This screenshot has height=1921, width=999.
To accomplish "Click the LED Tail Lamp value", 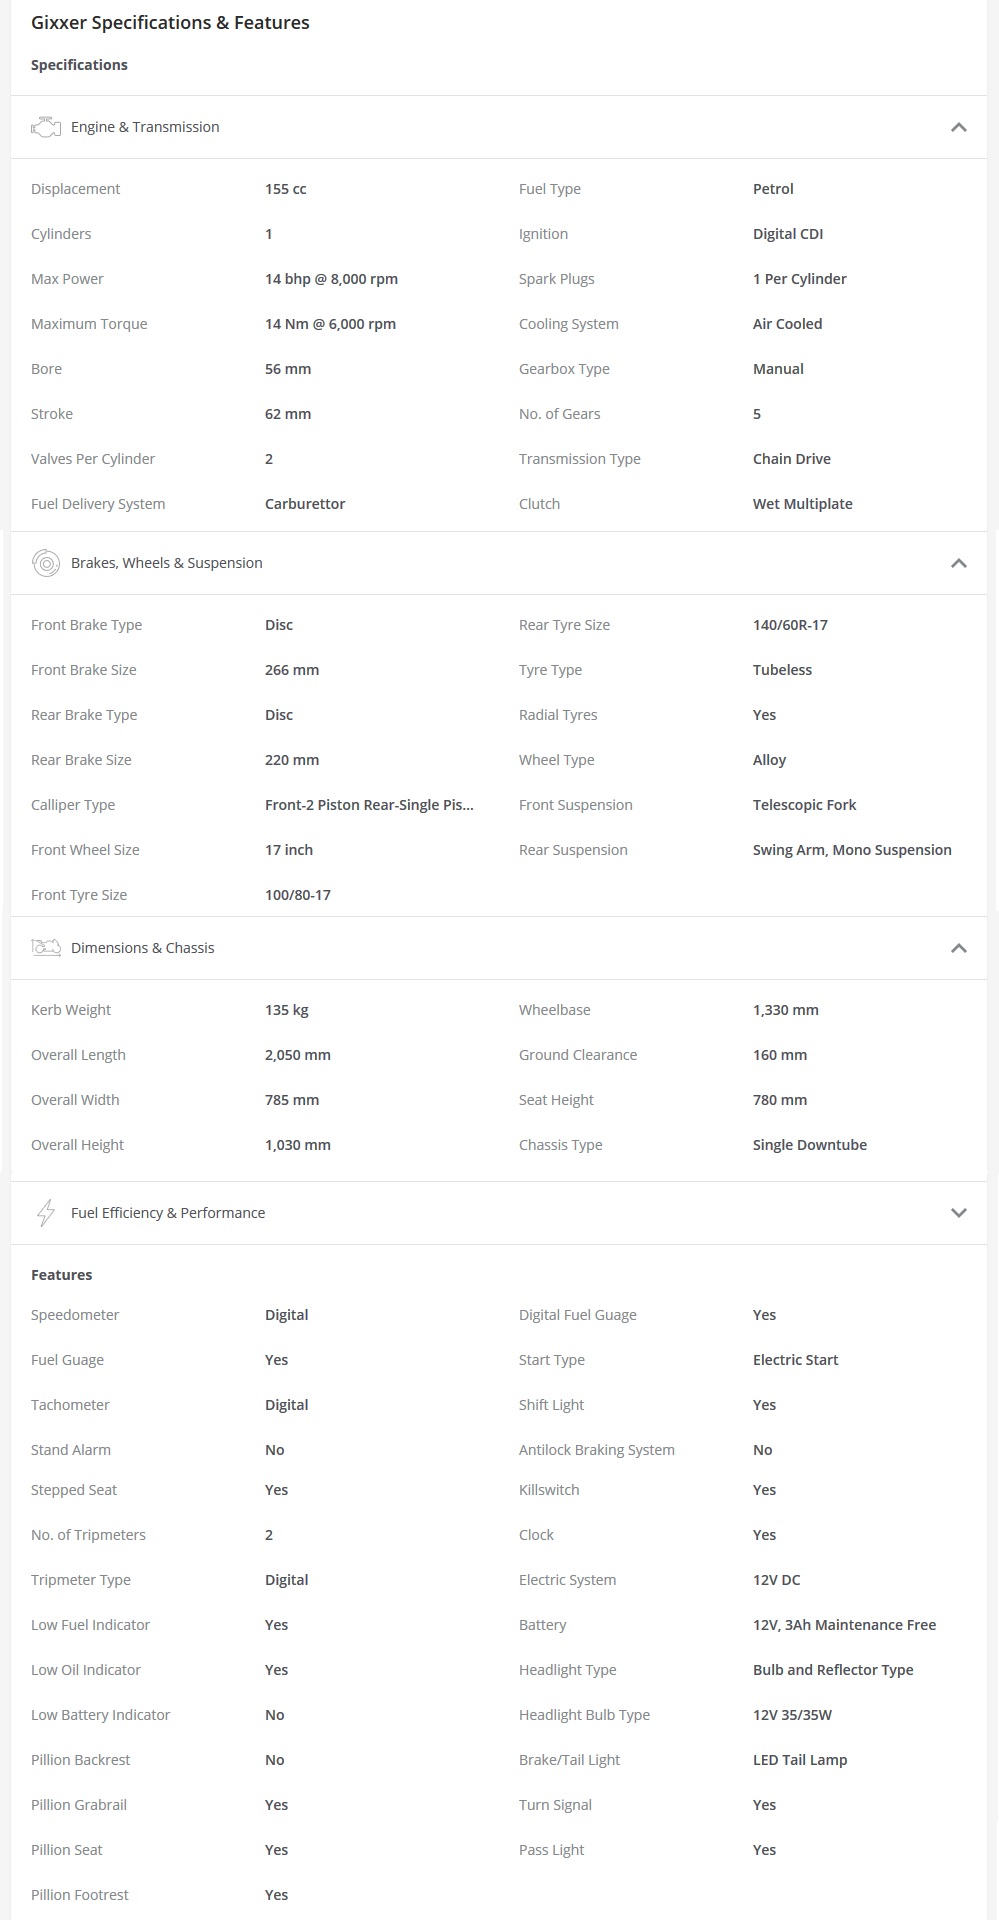I will click(x=800, y=1760).
